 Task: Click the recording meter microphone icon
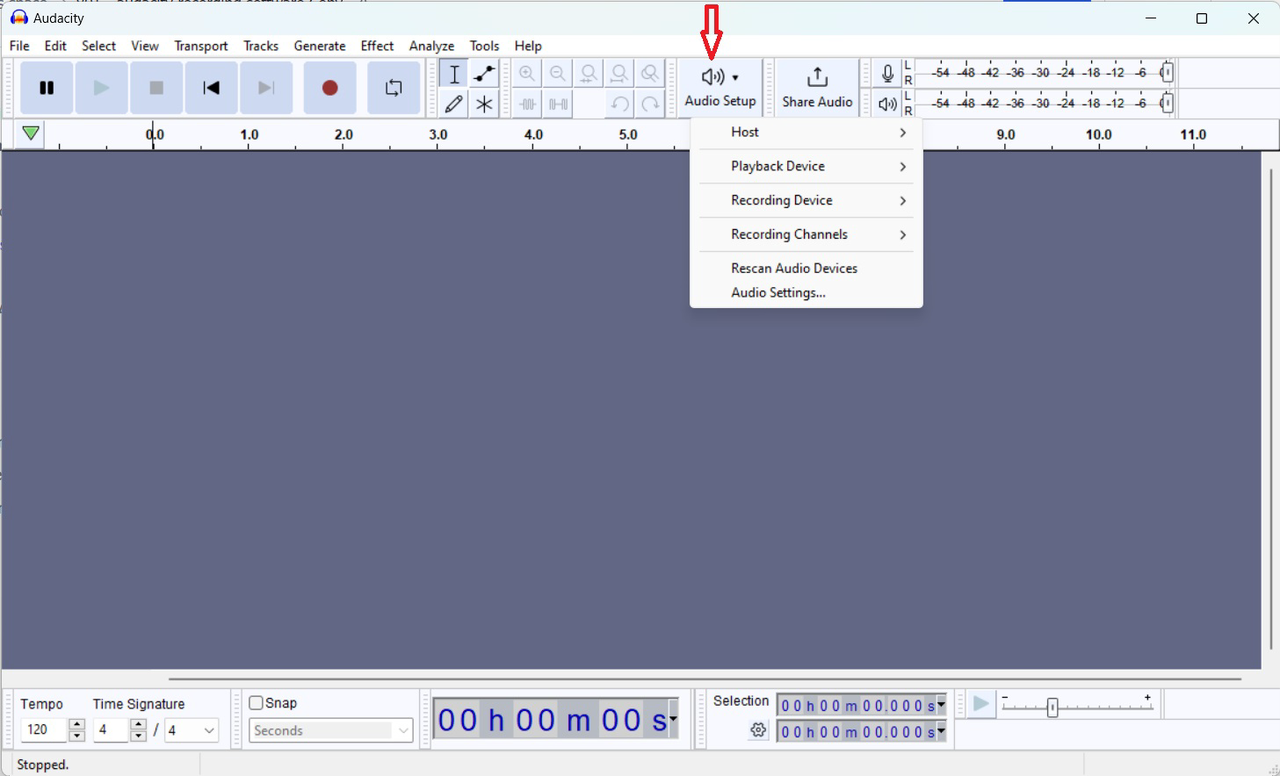point(886,72)
